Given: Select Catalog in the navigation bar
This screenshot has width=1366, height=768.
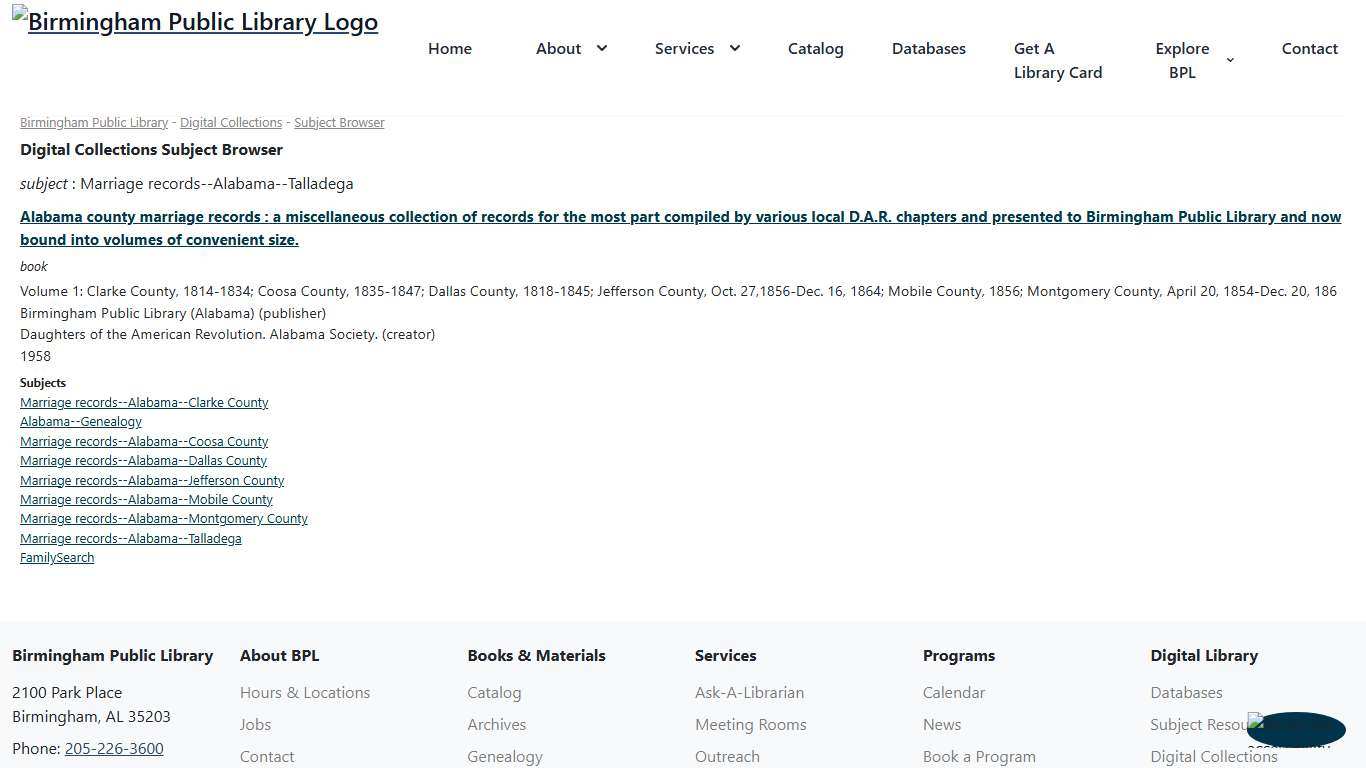Looking at the screenshot, I should (815, 48).
